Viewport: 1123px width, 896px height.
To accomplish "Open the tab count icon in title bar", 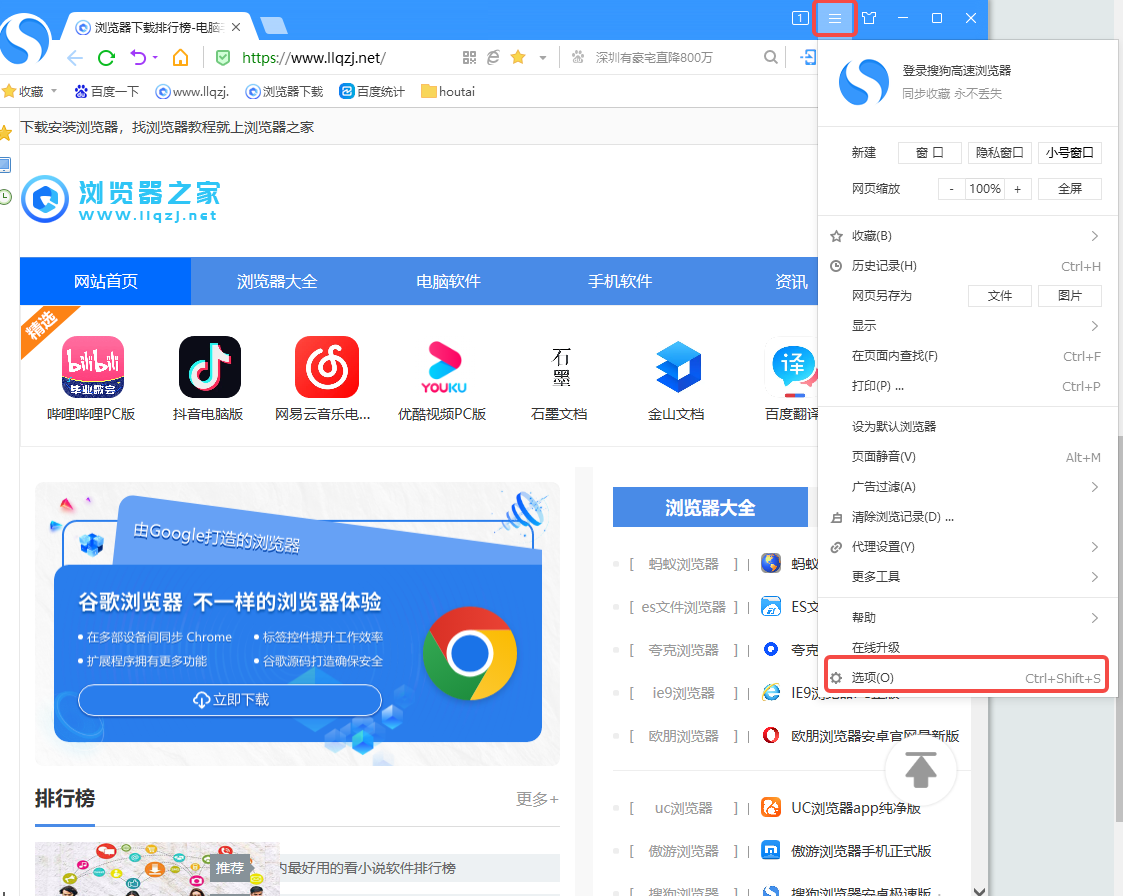I will tap(800, 18).
